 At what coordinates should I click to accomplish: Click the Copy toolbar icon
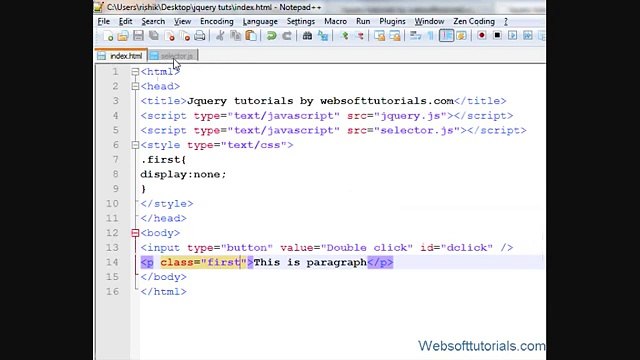(x=236, y=36)
